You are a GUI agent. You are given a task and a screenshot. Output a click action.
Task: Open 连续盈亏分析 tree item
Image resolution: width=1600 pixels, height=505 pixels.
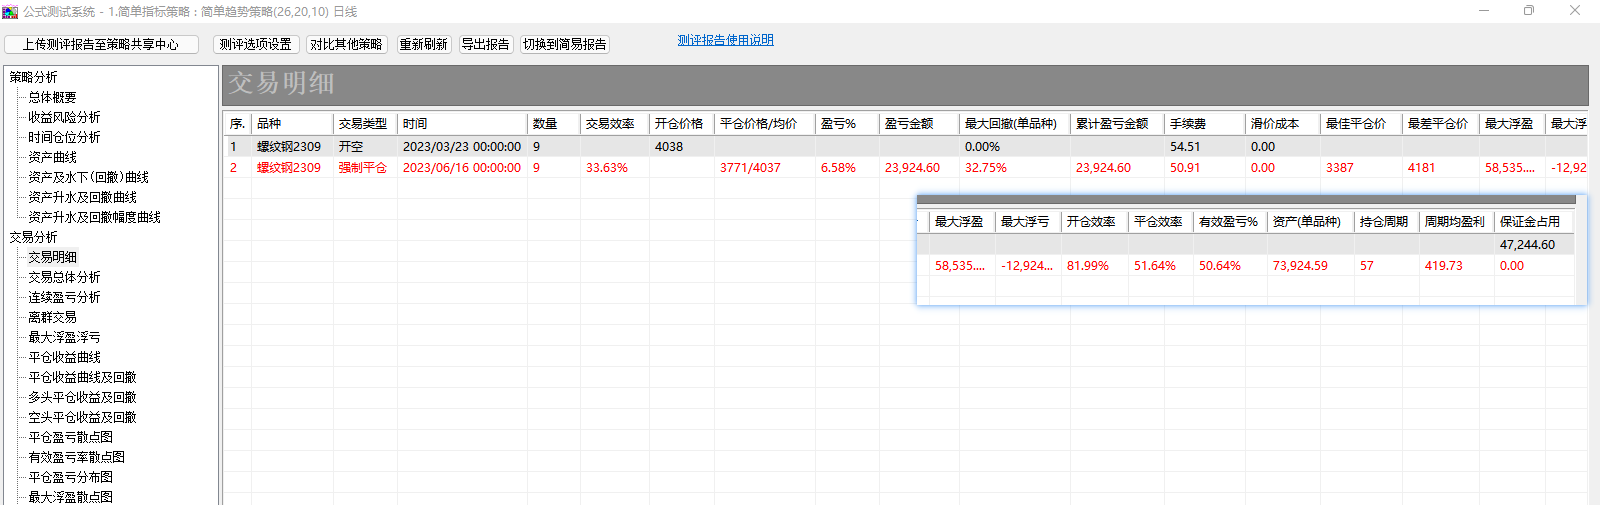pyautogui.click(x=64, y=297)
